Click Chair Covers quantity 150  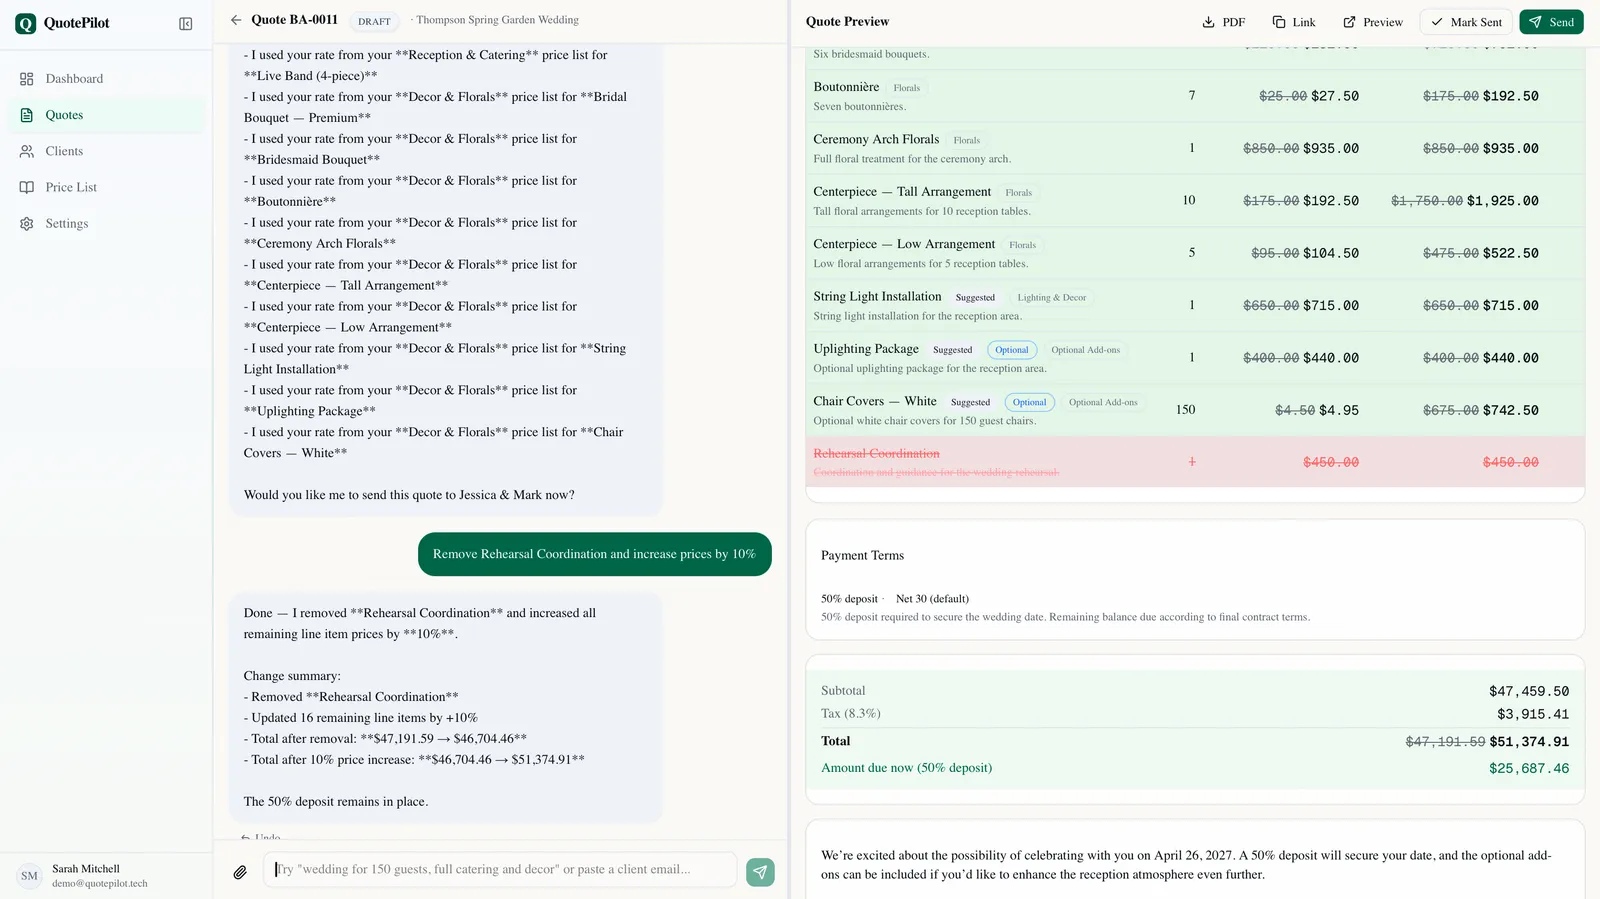coord(1185,410)
